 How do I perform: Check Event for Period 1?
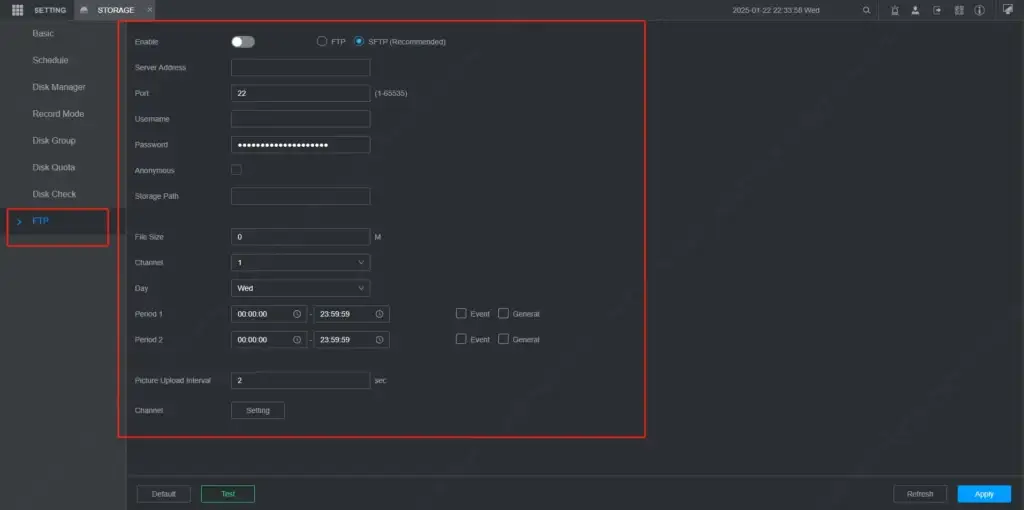pyautogui.click(x=461, y=313)
